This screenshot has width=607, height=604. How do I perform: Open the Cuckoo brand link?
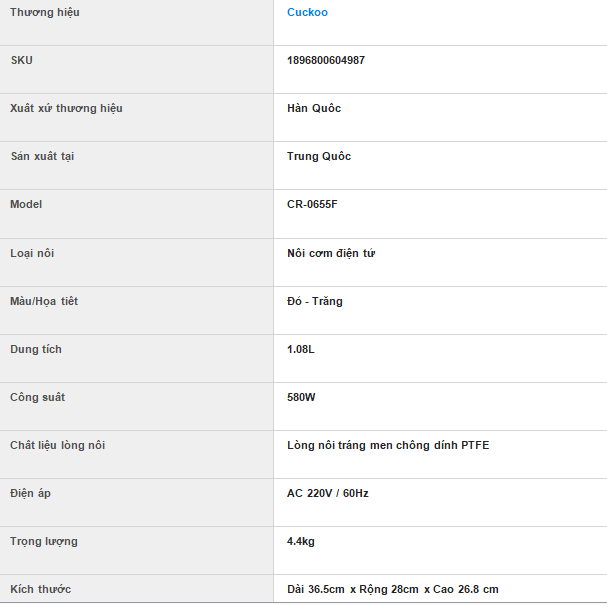point(307,13)
